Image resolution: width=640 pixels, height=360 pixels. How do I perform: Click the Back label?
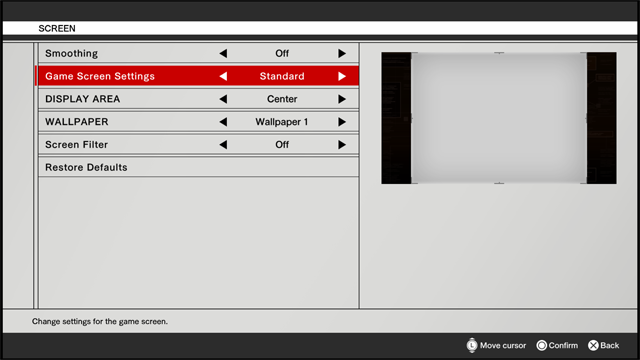(610, 345)
